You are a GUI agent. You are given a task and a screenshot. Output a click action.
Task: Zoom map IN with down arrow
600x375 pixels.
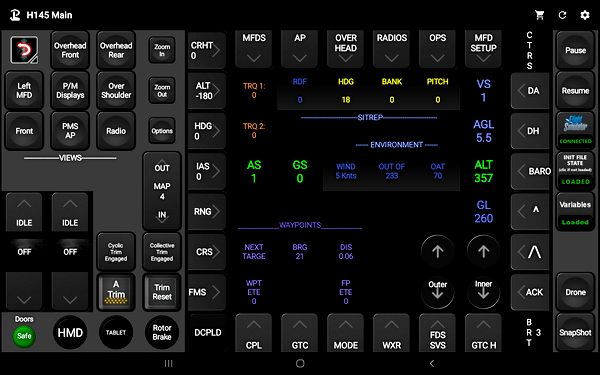tap(162, 217)
